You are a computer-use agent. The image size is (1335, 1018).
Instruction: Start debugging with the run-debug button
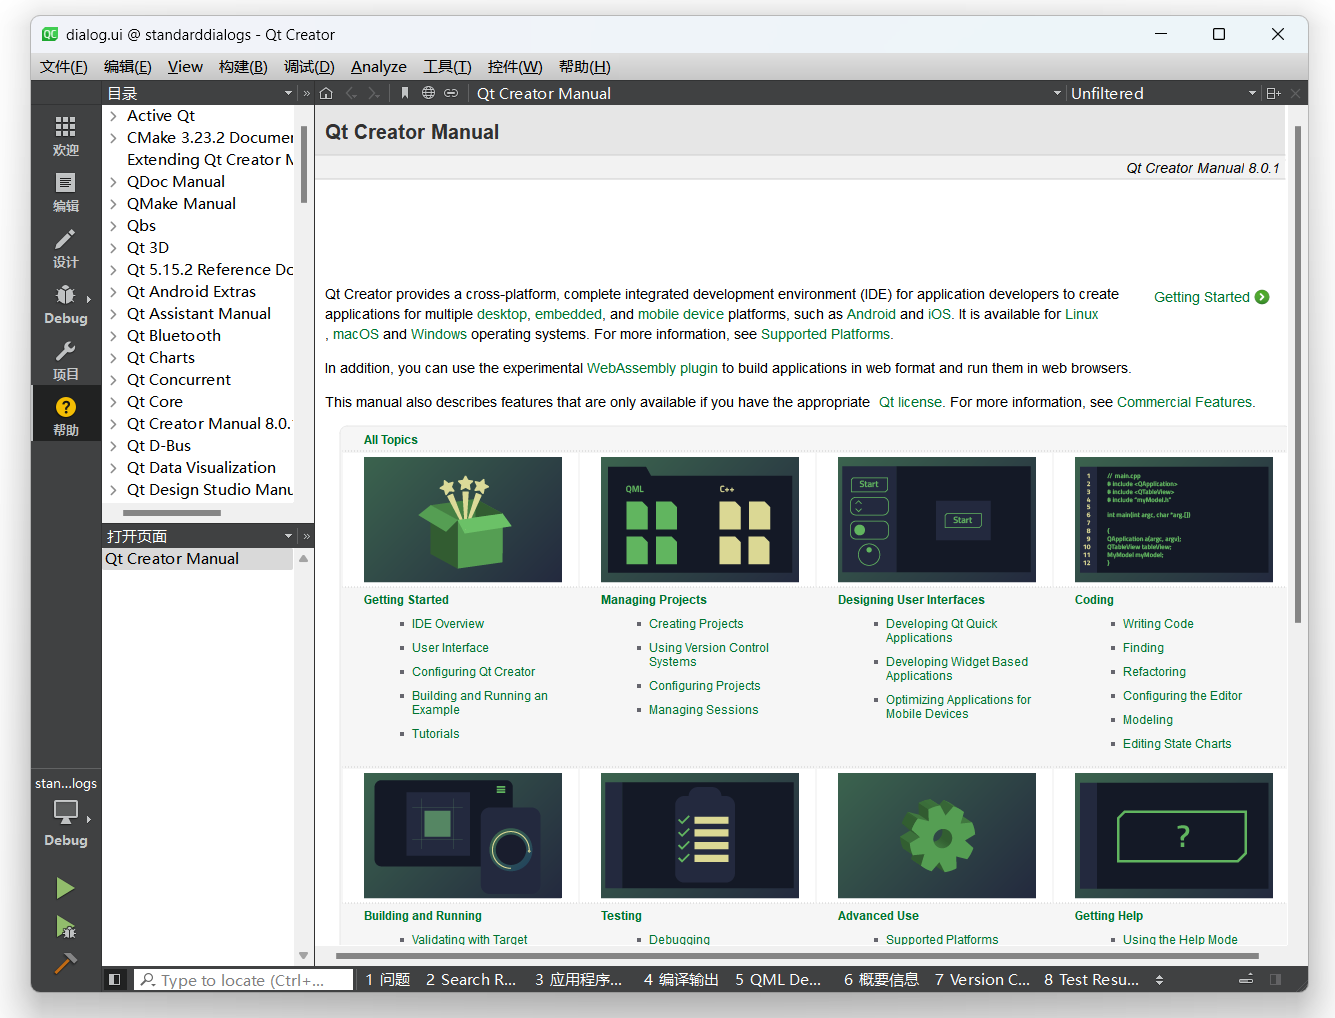point(65,926)
